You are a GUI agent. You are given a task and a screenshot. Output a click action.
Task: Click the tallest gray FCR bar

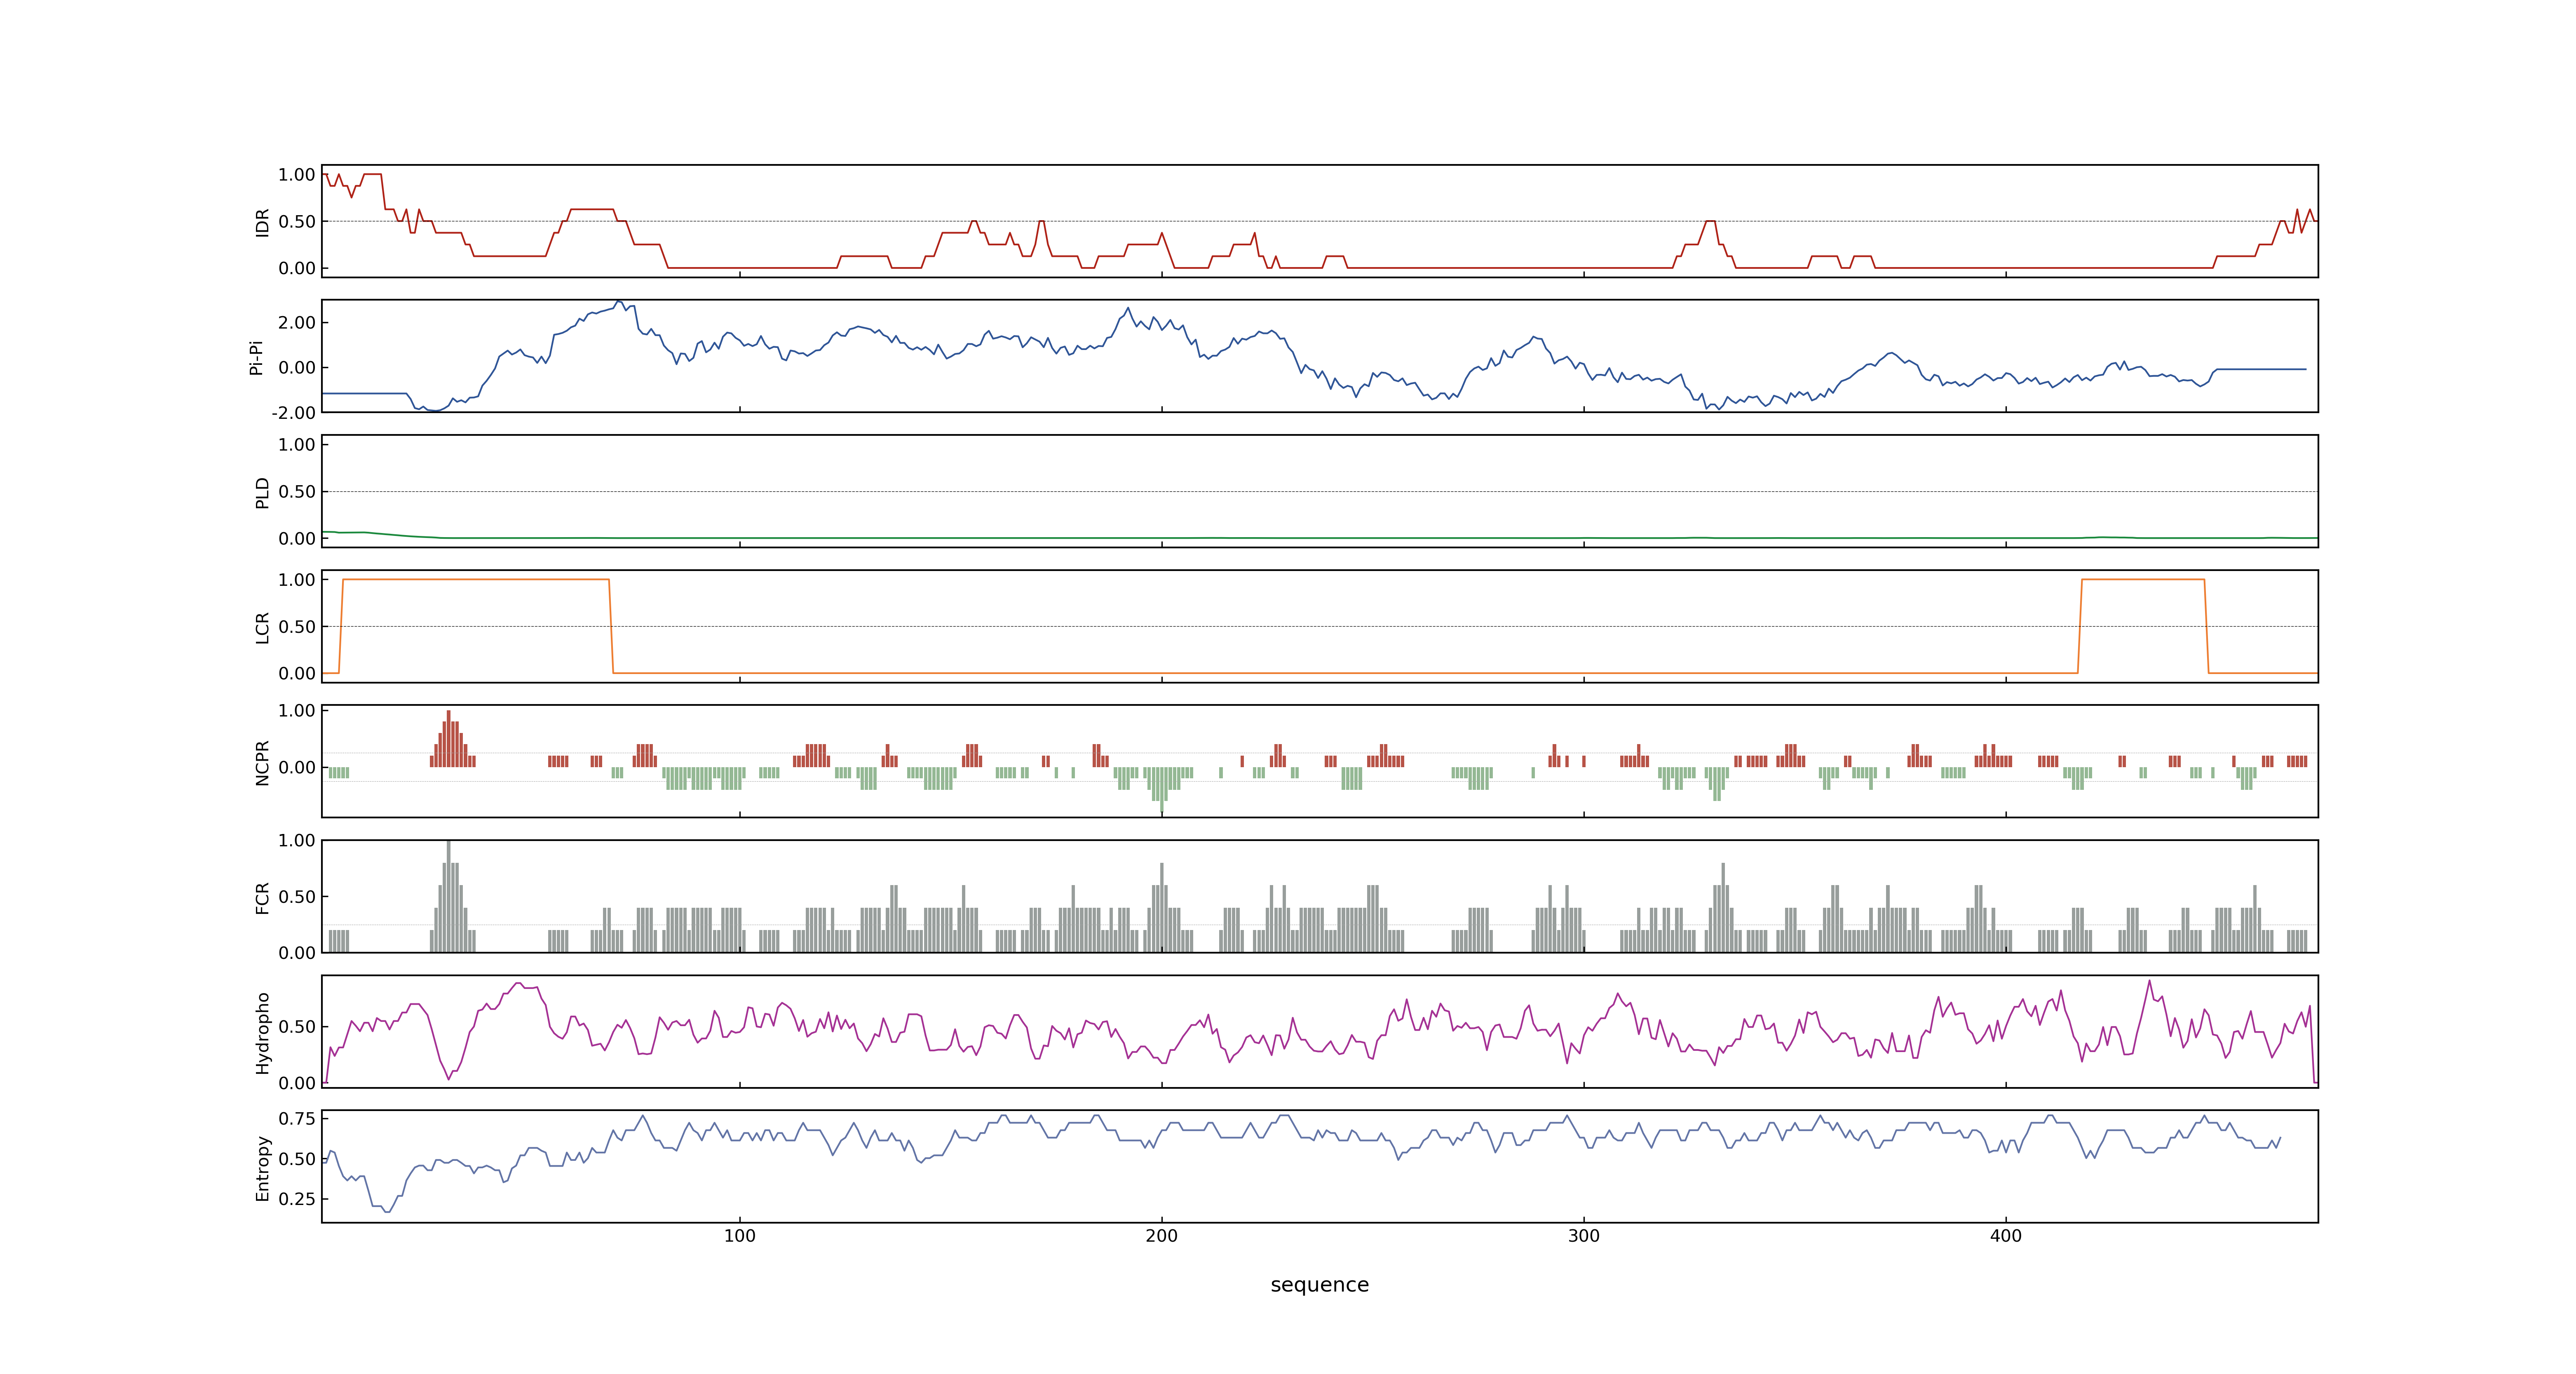pos(448,896)
